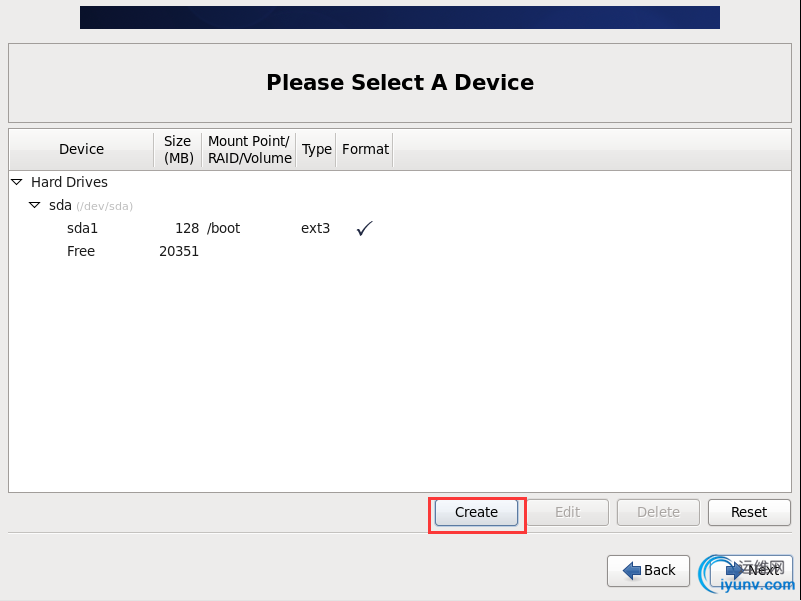Click the 20351 free size value
This screenshot has width=801, height=601.
179,251
